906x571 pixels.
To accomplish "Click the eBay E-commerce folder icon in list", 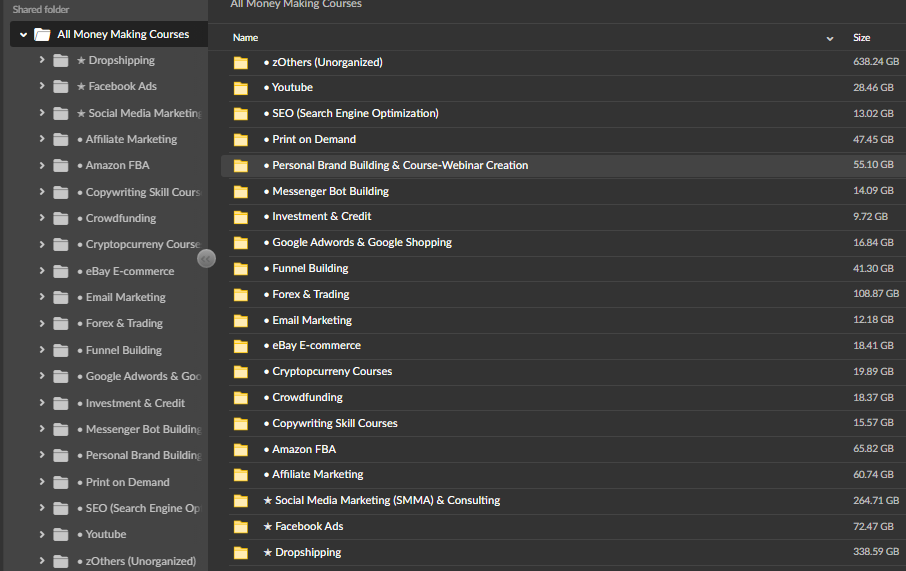I will tap(241, 346).
